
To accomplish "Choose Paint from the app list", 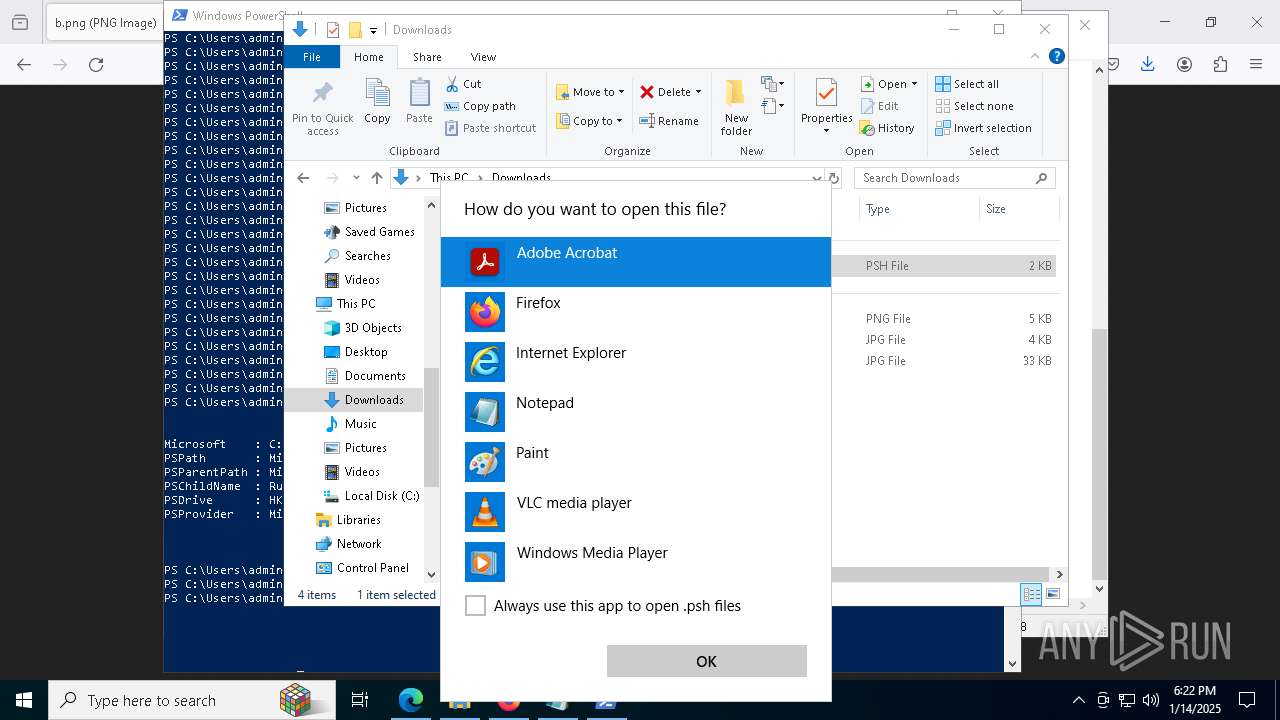I will pos(635,462).
